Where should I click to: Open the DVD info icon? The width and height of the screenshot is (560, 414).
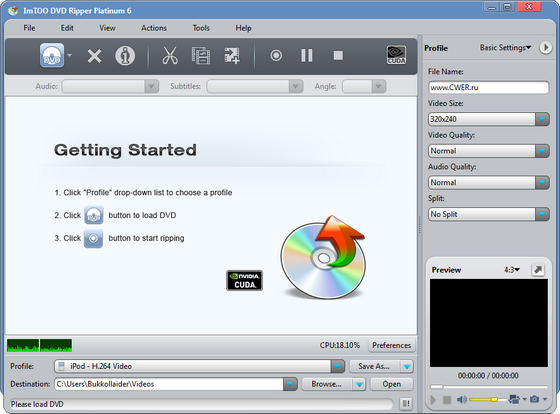coord(125,56)
